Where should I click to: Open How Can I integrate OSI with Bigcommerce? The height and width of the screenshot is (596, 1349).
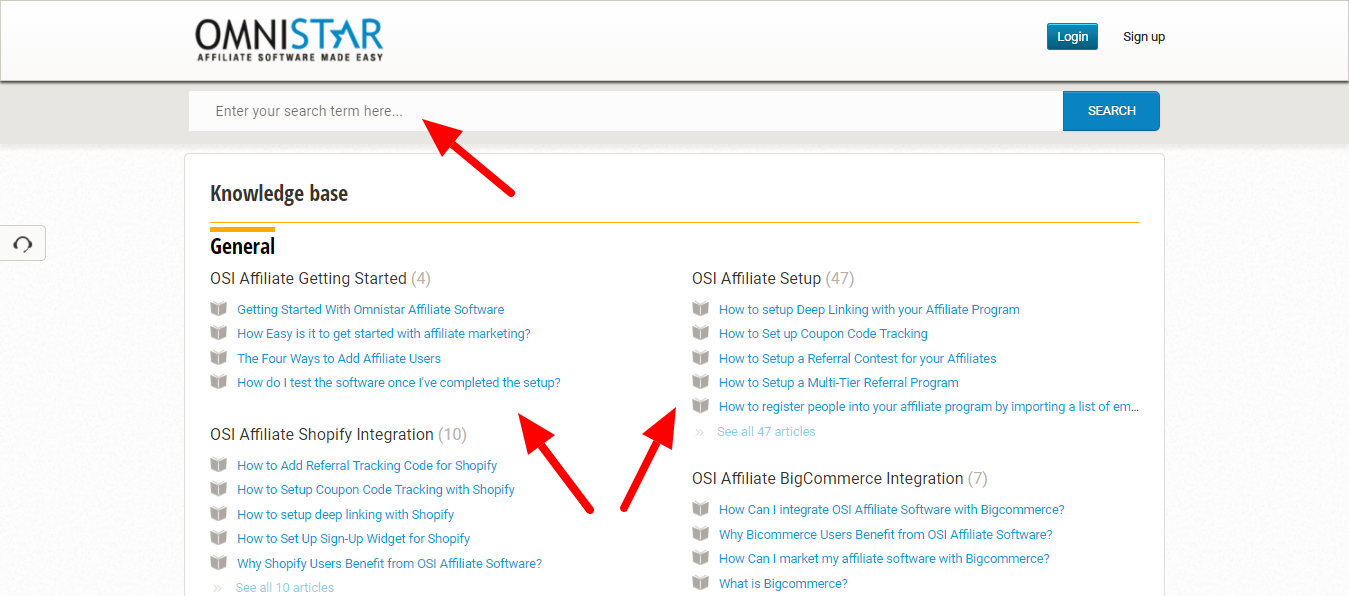click(892, 510)
